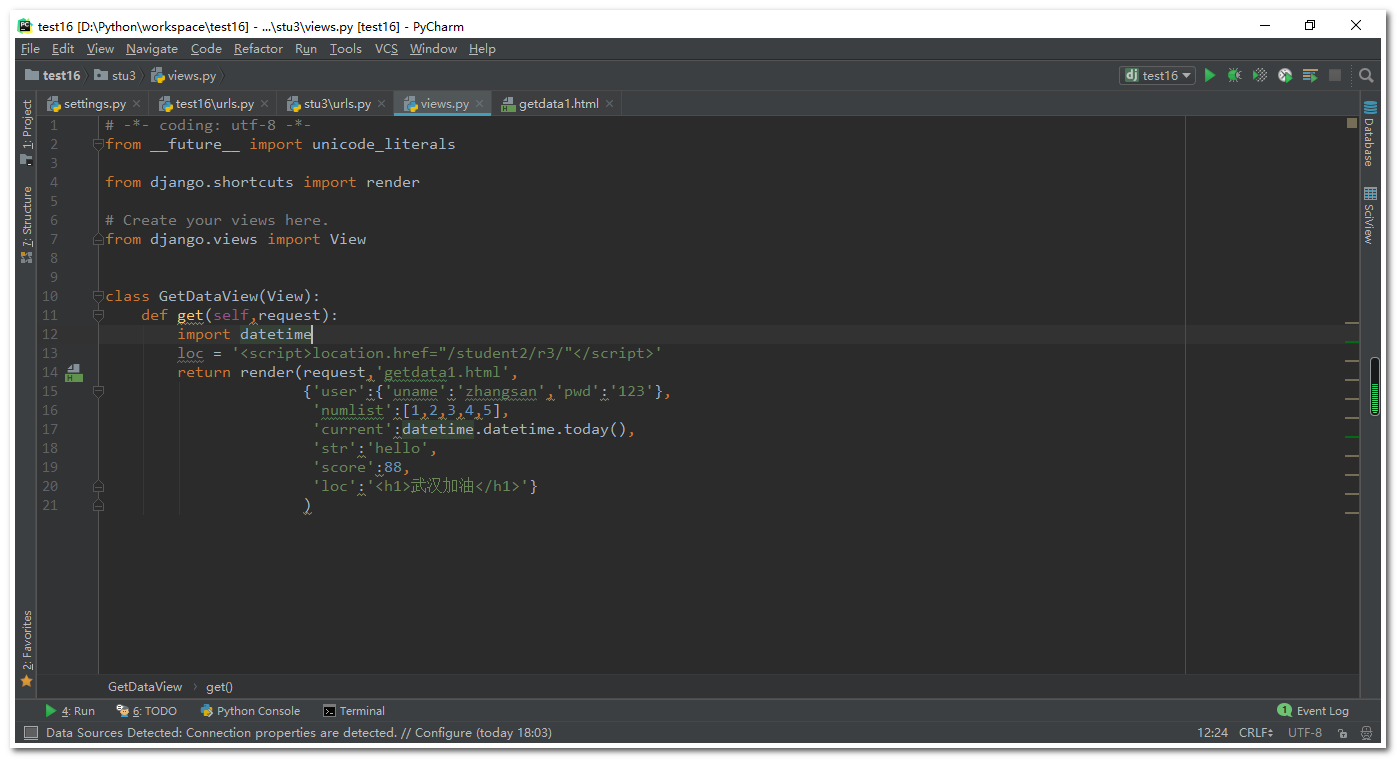Run with concurrency diagram icon

point(1310,75)
